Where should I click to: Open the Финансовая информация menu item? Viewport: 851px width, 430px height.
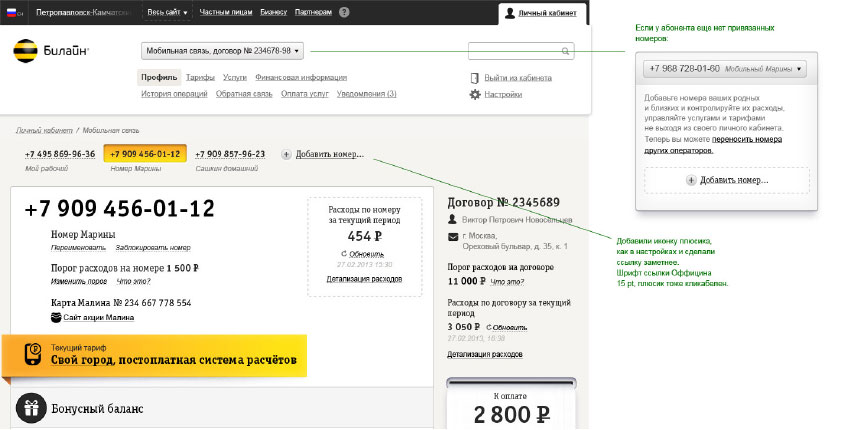[302, 77]
